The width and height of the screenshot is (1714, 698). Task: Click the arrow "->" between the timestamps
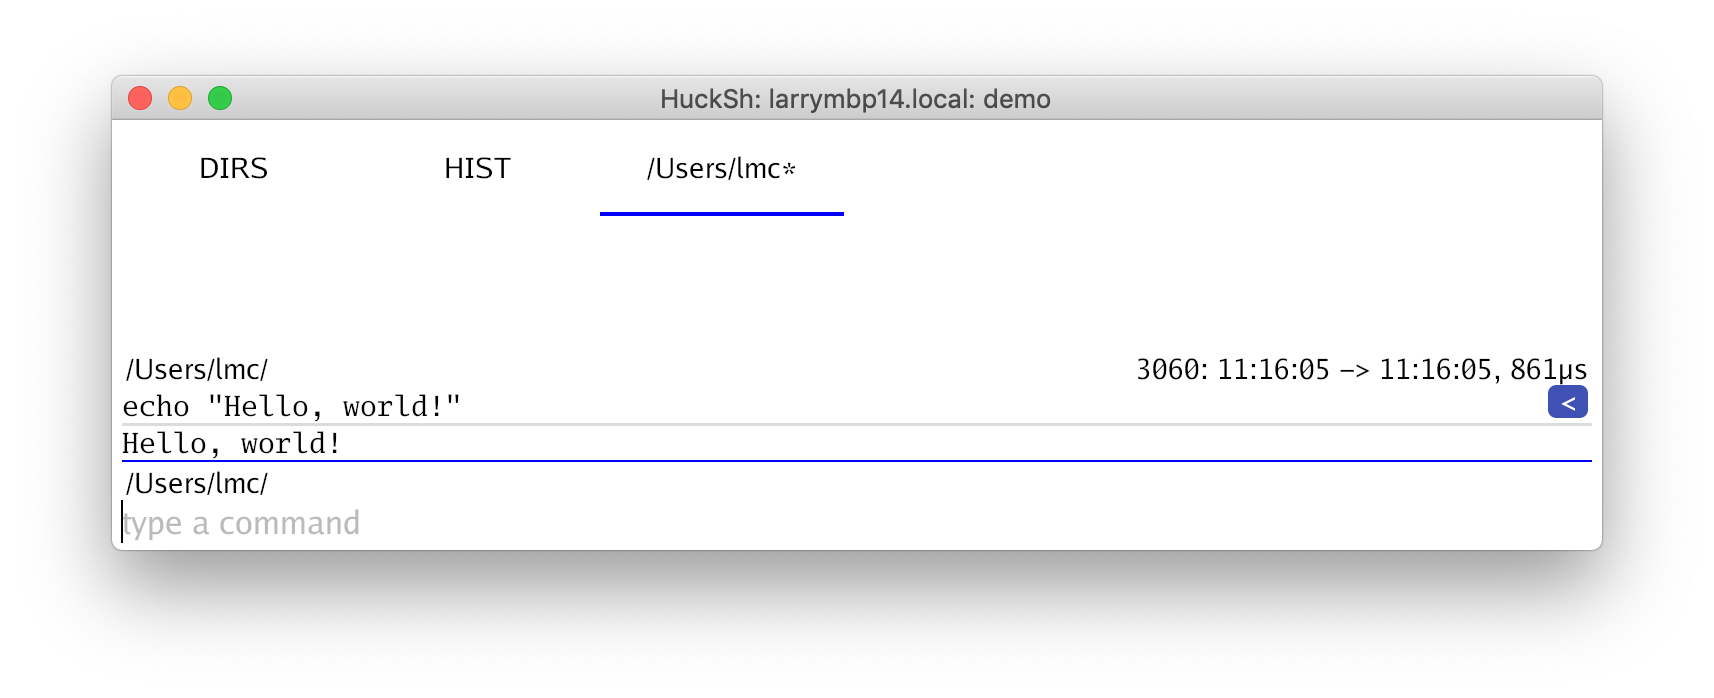click(x=1355, y=371)
